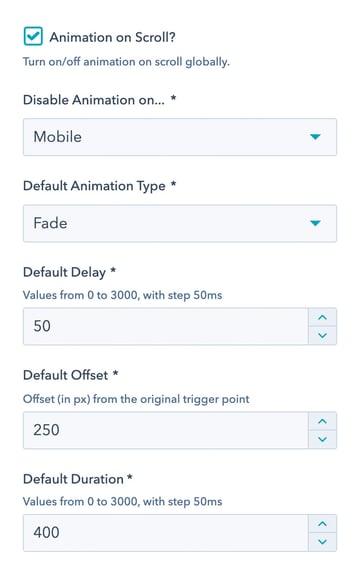The image size is (360, 587).
Task: Focus the Default Offset field containing 250
Action: [x=165, y=430]
